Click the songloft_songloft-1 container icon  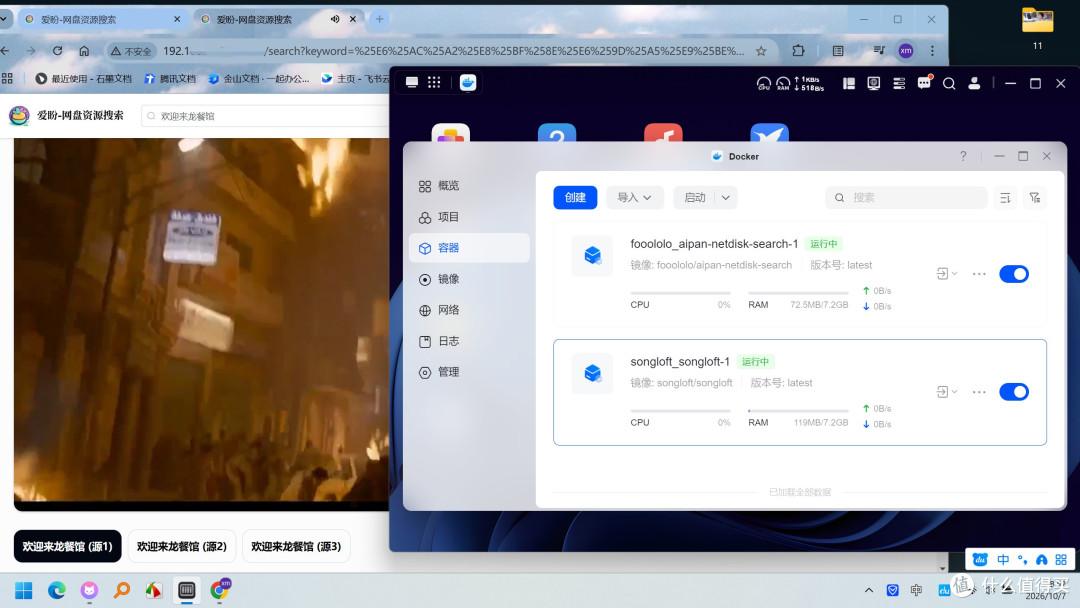[x=592, y=373]
